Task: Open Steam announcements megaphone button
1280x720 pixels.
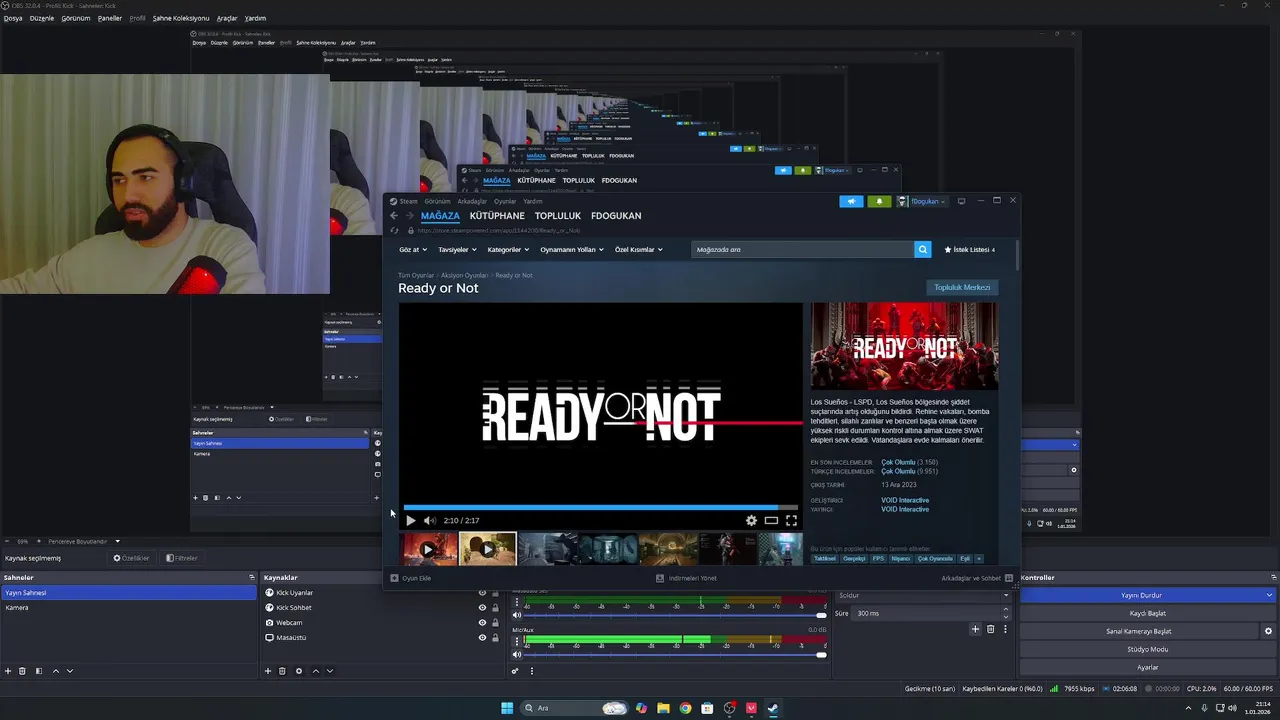Action: [x=851, y=201]
